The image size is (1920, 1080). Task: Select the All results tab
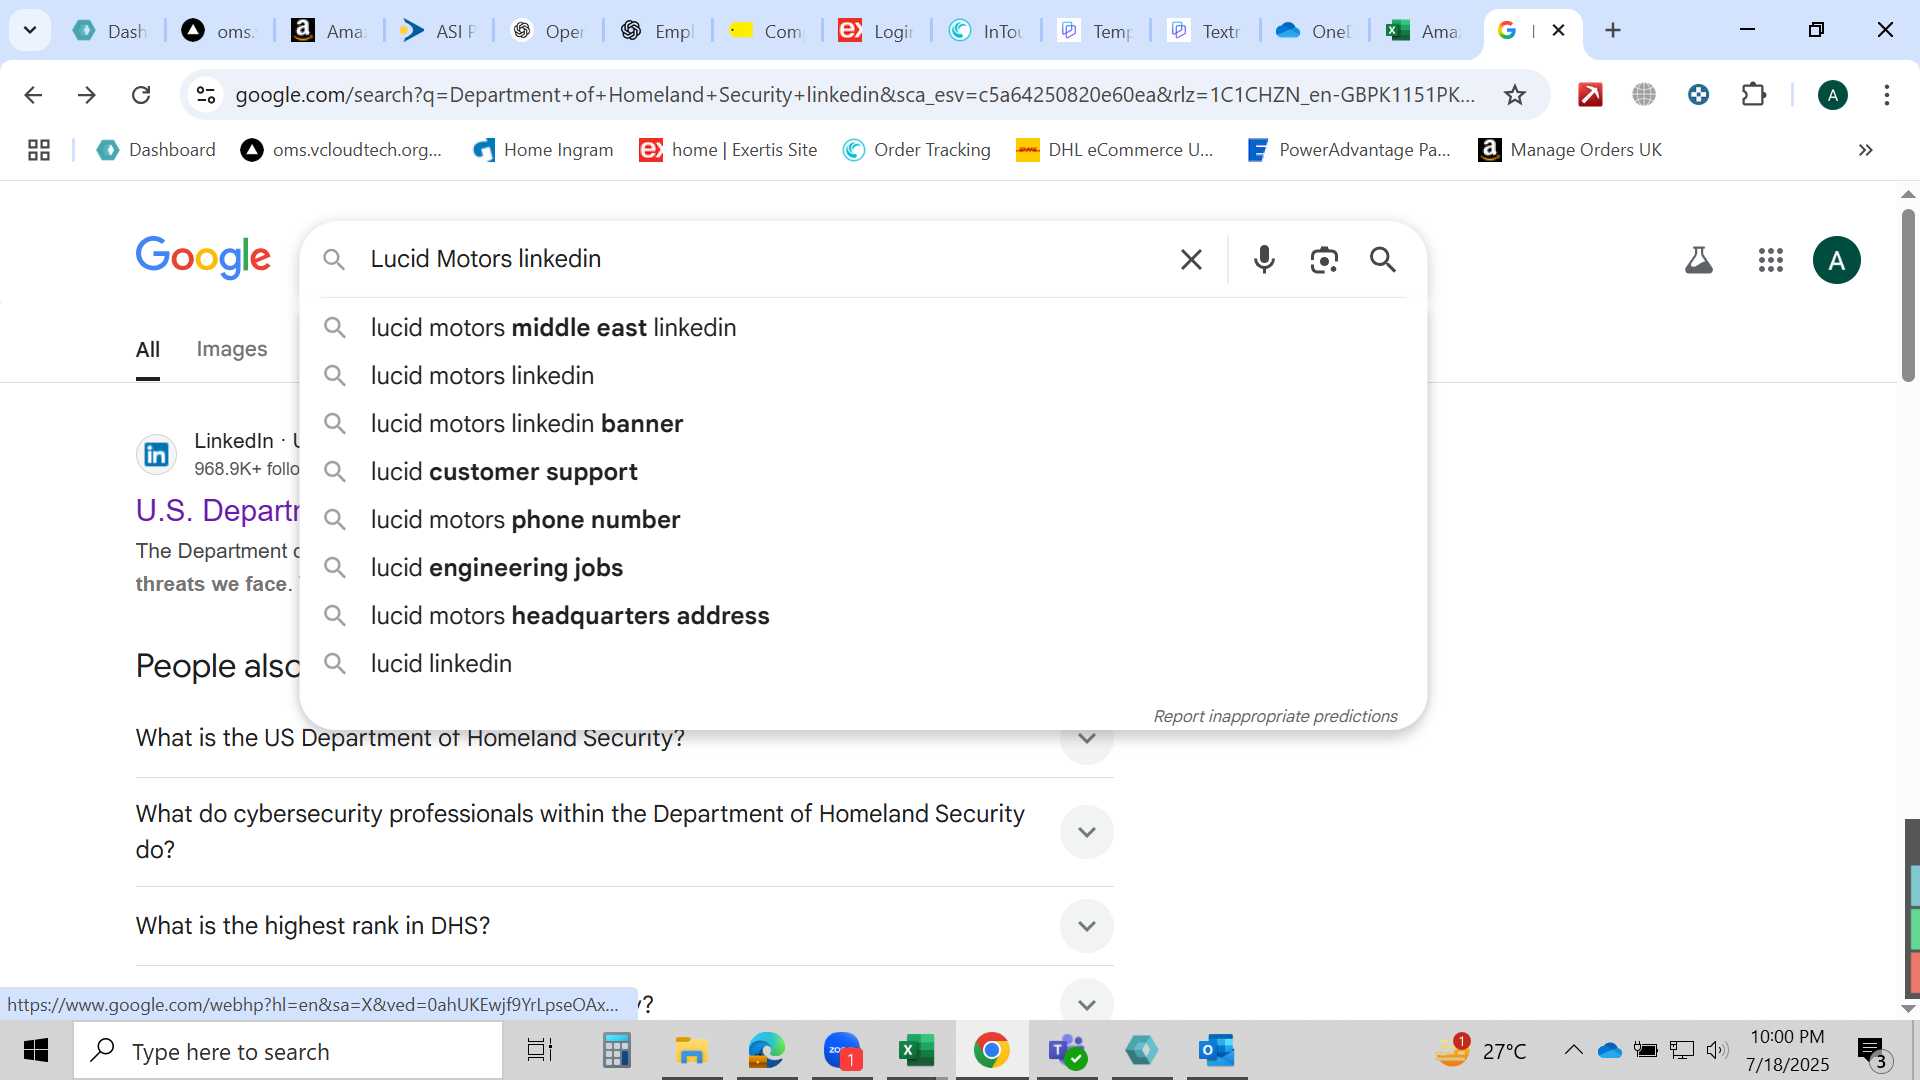148,349
